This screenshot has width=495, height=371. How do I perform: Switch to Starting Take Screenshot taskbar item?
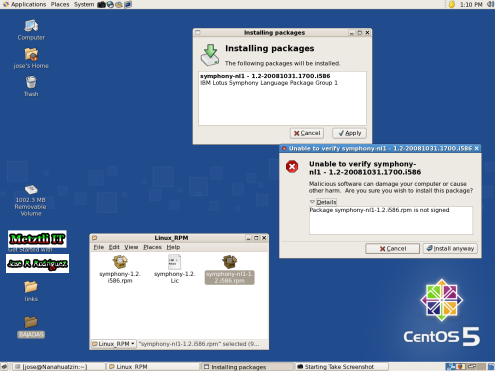tap(342, 367)
